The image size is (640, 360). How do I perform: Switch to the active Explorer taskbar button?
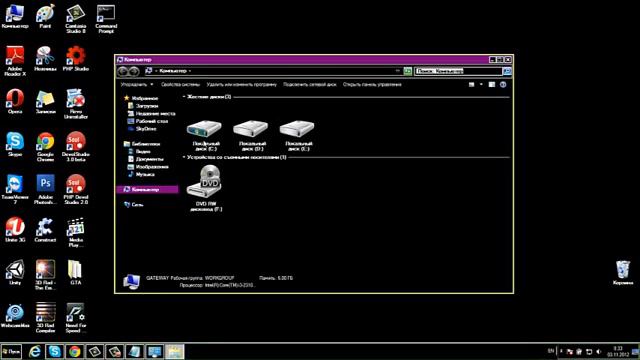(175, 351)
